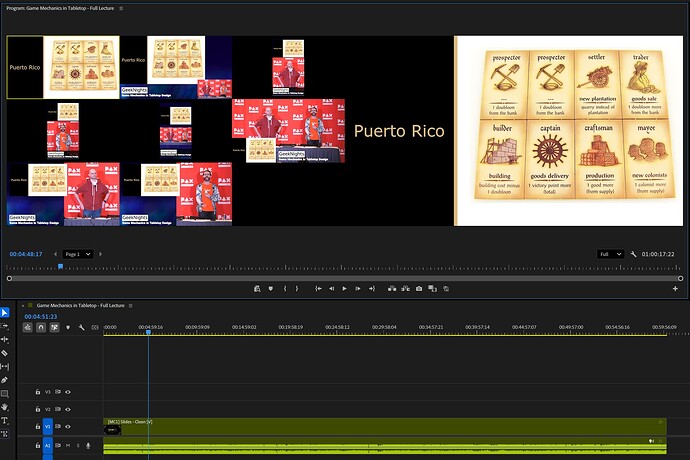The image size is (690, 460).
Task: Toggle insert sequences as nests
Action: pos(27,328)
